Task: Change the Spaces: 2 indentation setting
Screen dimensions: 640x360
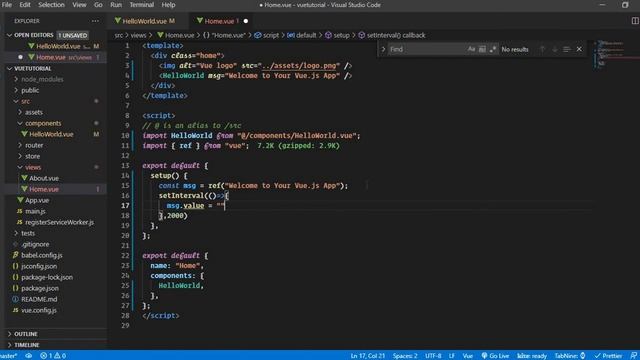Action: point(405,356)
